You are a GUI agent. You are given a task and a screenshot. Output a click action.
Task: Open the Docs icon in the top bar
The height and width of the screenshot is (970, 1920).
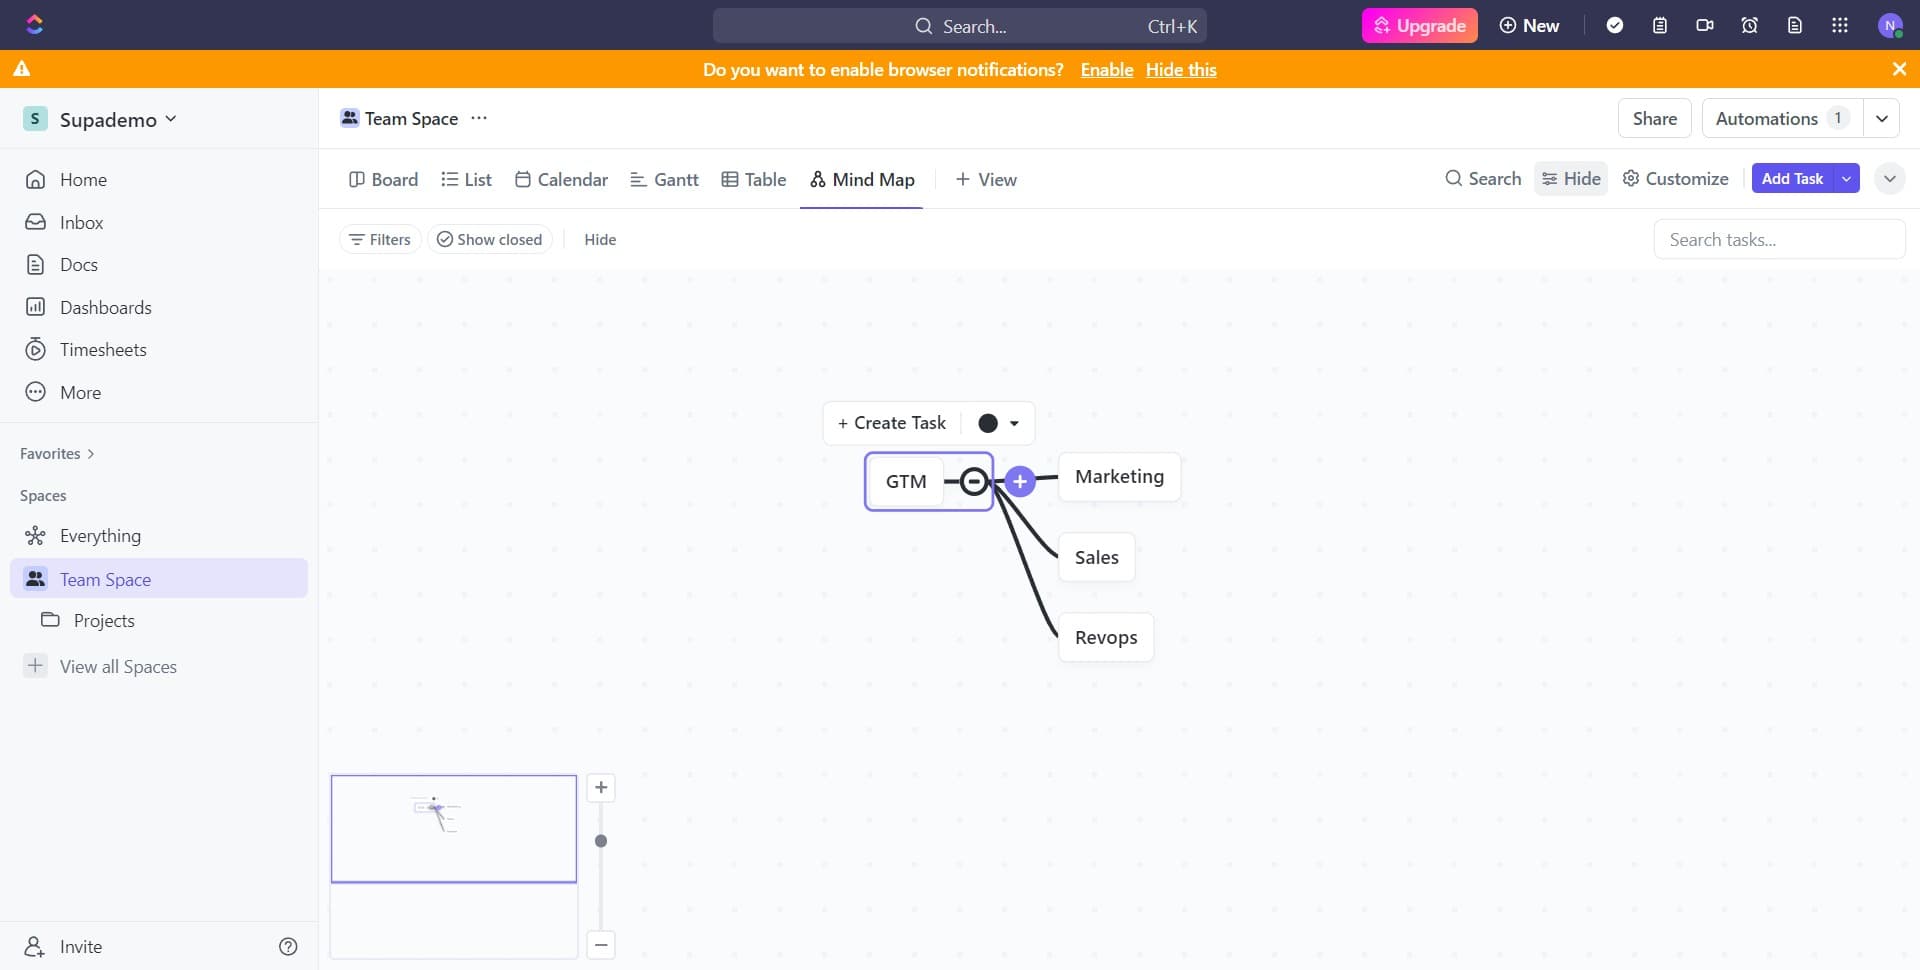tap(1795, 25)
